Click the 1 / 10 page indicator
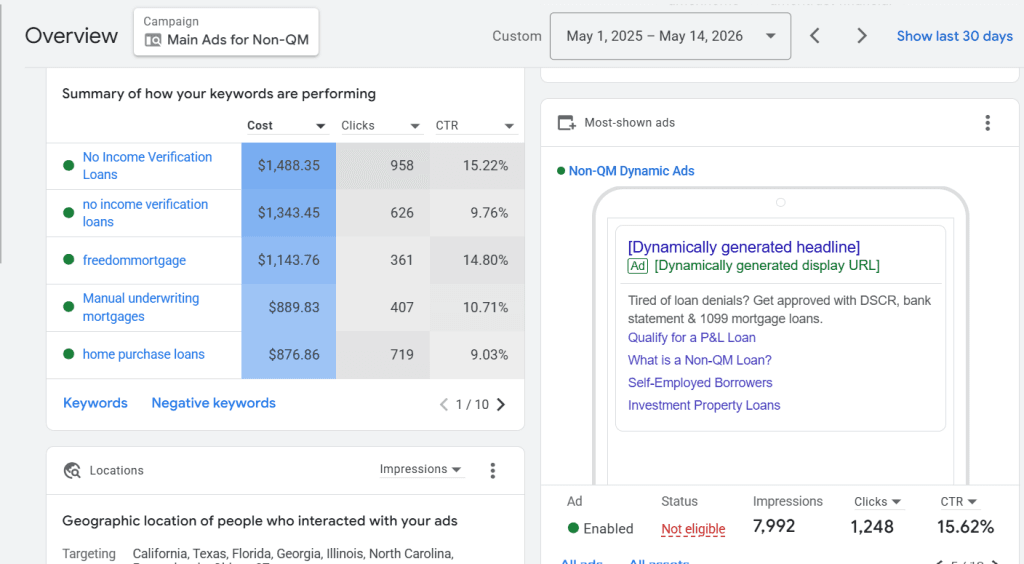The image size is (1024, 564). [472, 405]
